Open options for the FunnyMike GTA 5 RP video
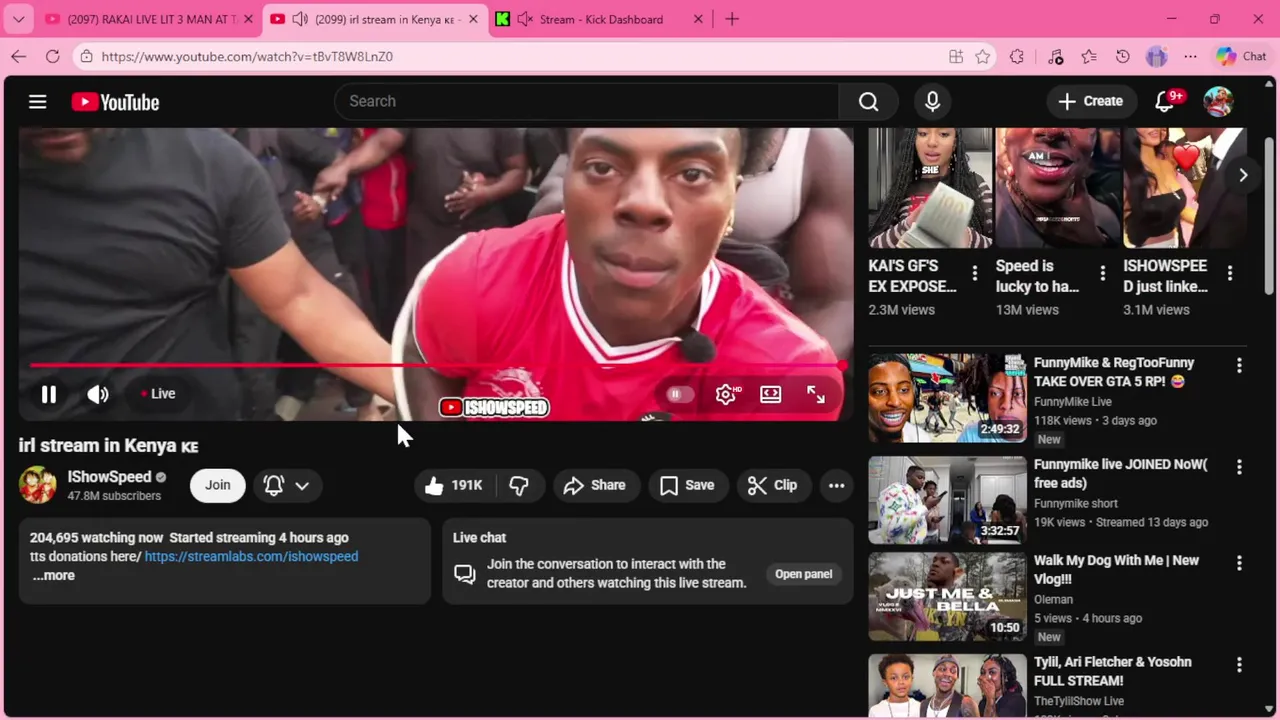Image resolution: width=1280 pixels, height=720 pixels. click(x=1239, y=366)
